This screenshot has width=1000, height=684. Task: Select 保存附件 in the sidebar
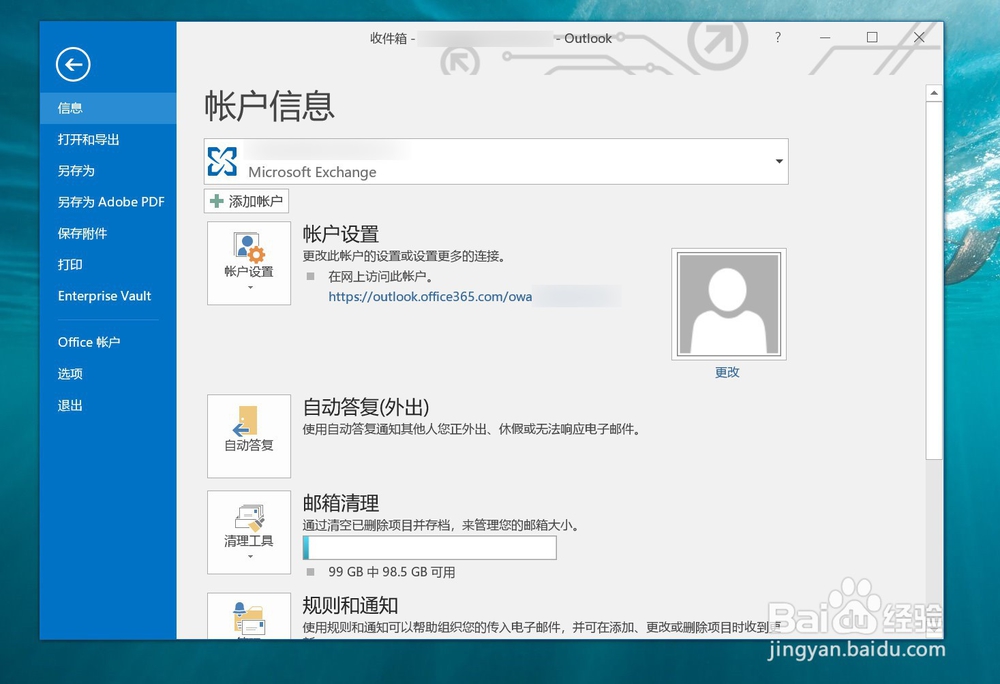pyautogui.click(x=108, y=233)
